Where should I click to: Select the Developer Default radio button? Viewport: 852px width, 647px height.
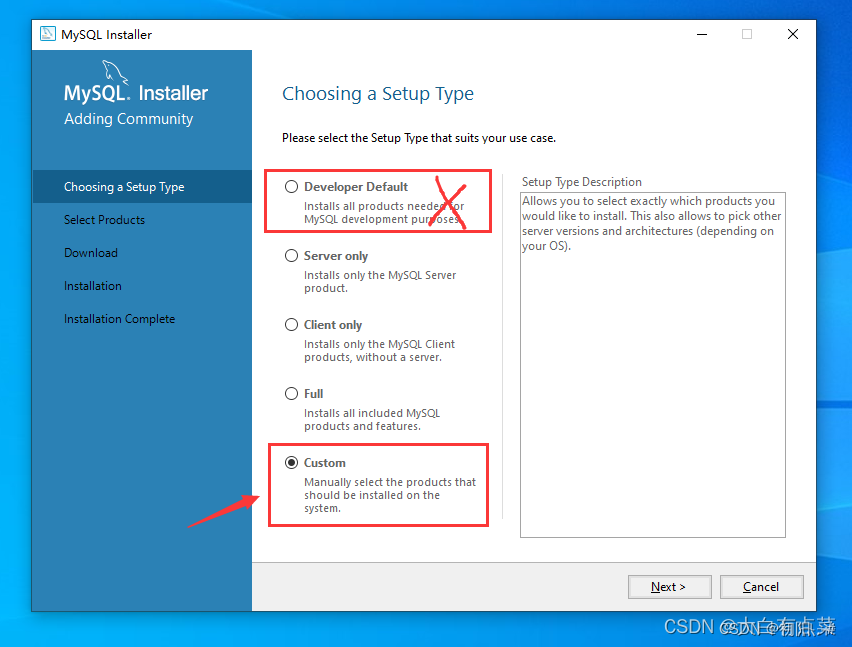[291, 187]
